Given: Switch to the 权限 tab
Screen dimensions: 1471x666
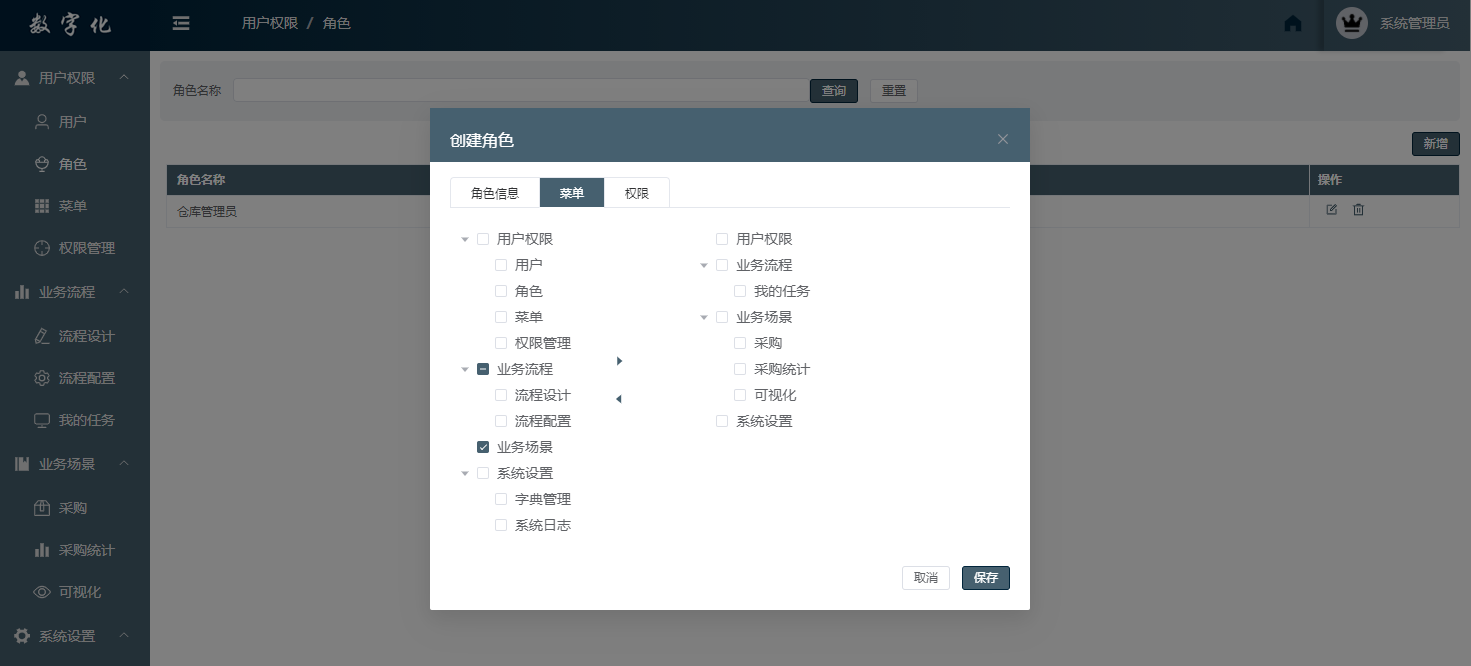Looking at the screenshot, I should click(x=637, y=193).
